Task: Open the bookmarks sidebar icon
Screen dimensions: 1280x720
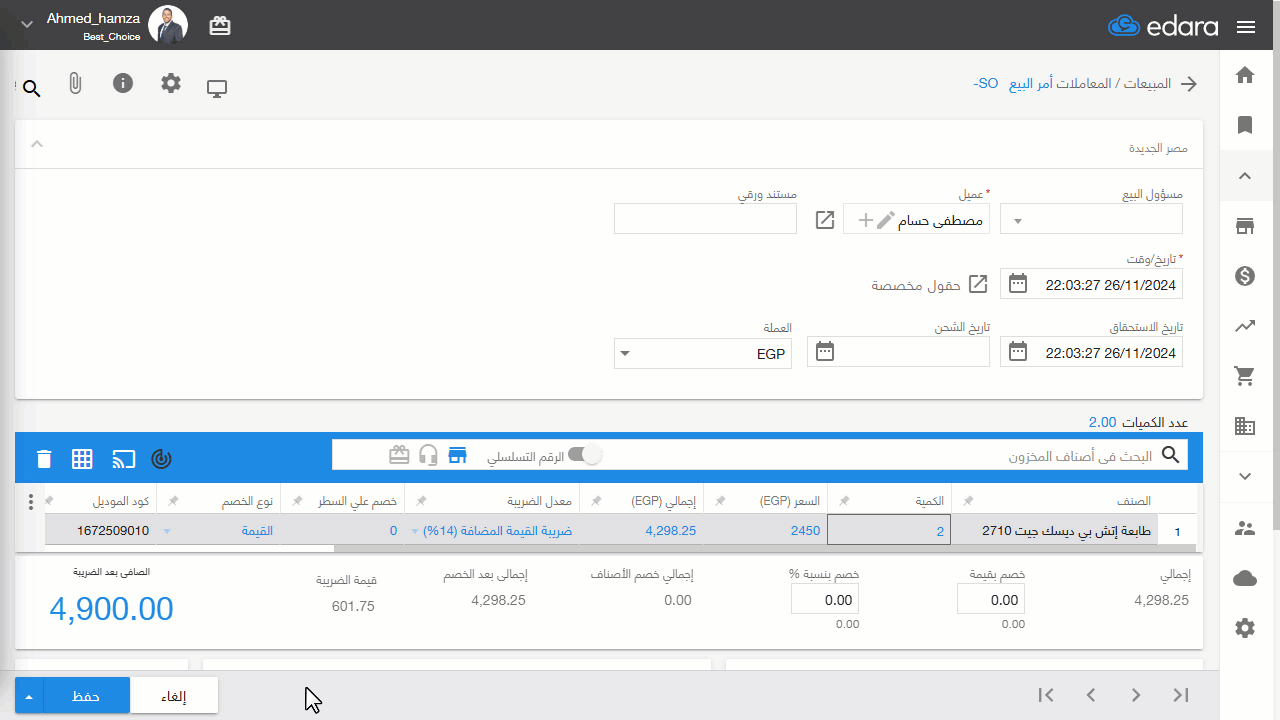Action: pyautogui.click(x=1245, y=125)
